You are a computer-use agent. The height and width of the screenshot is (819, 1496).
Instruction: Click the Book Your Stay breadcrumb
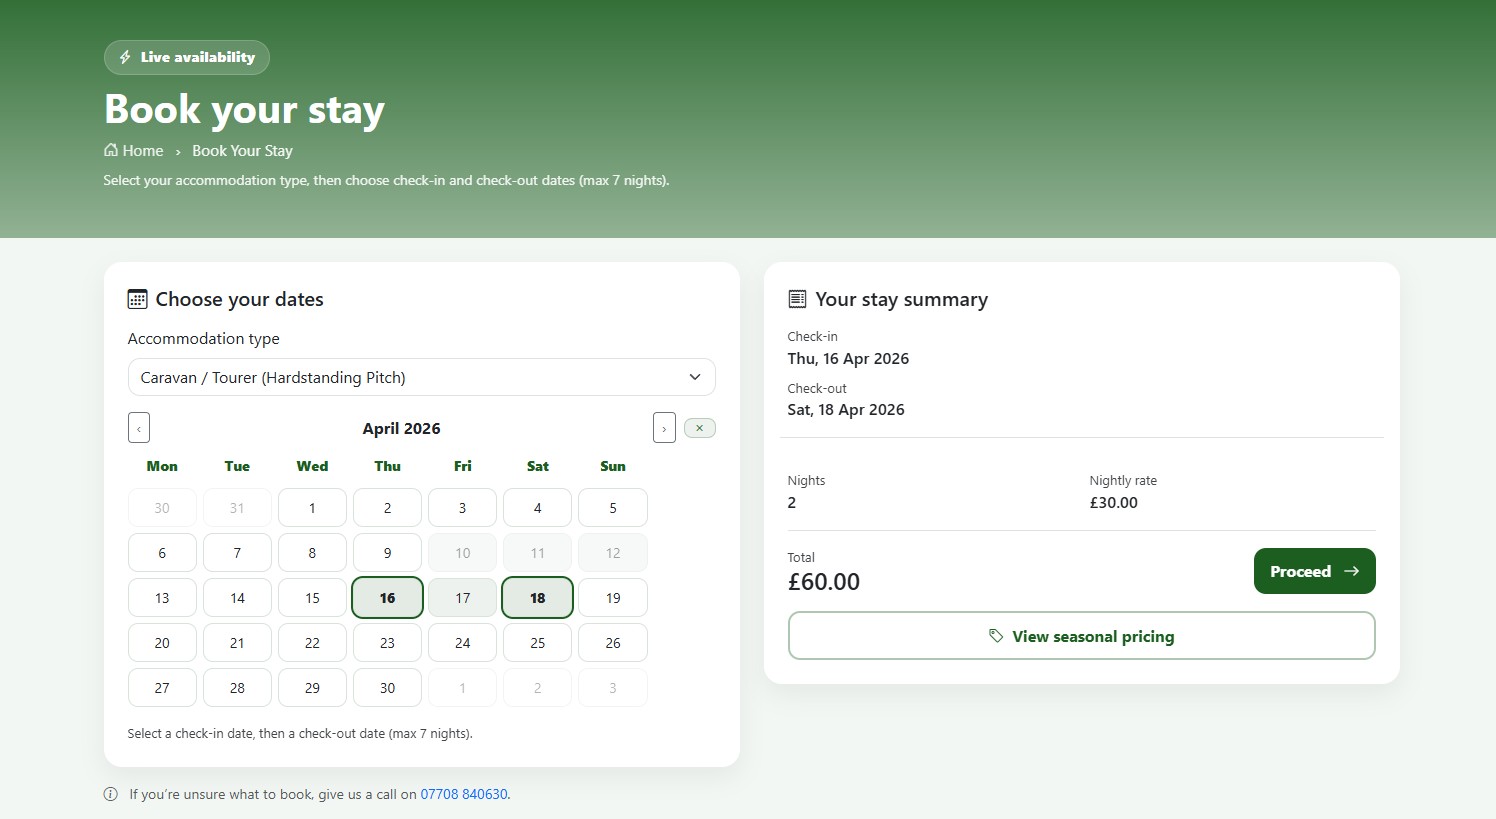[x=242, y=150]
